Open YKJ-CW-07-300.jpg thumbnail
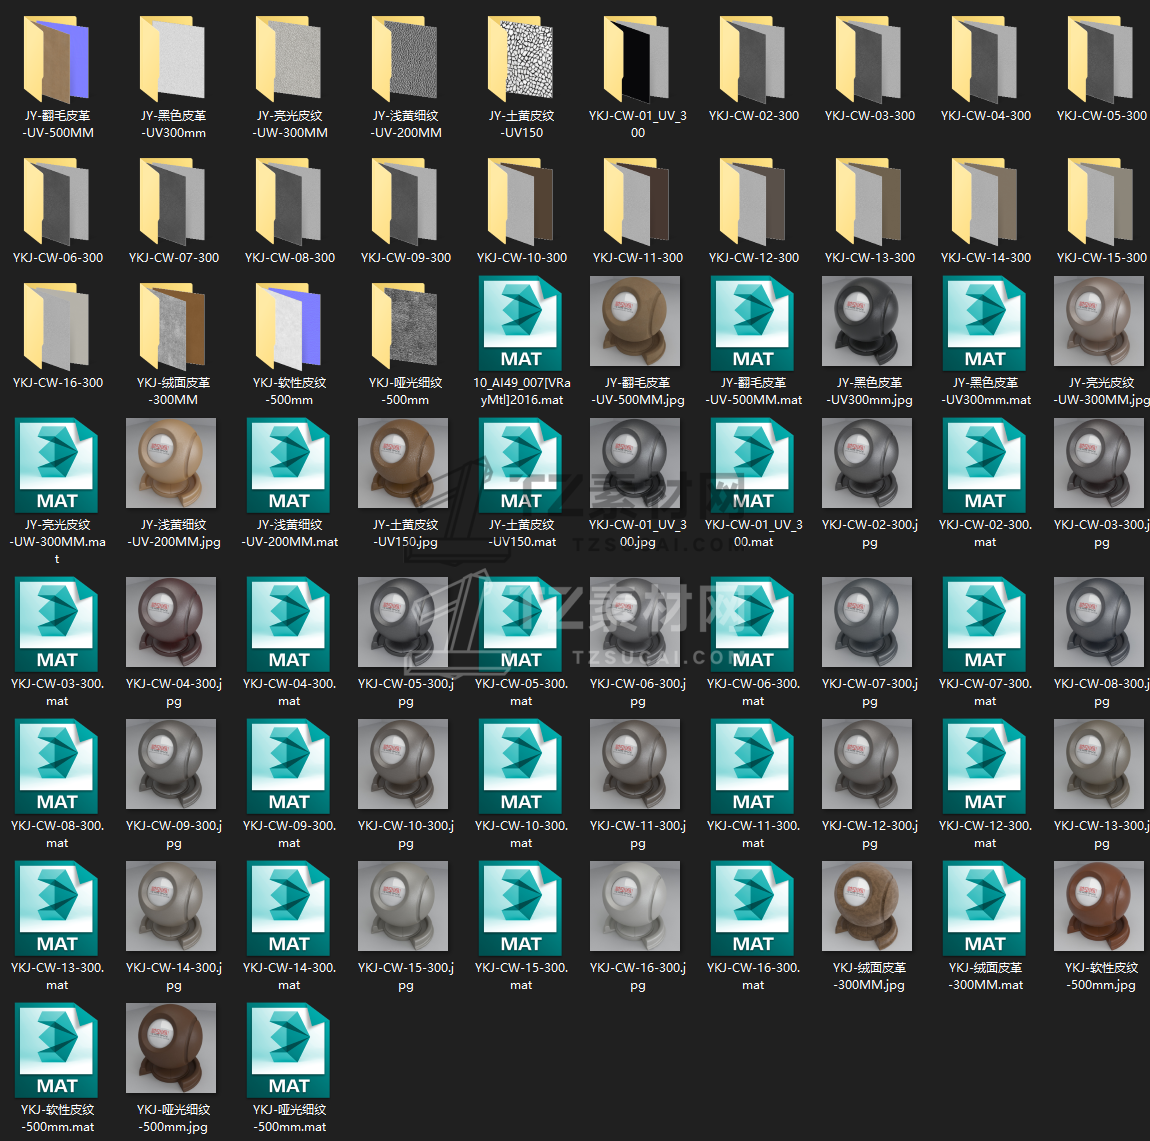This screenshot has width=1150, height=1141. (867, 623)
